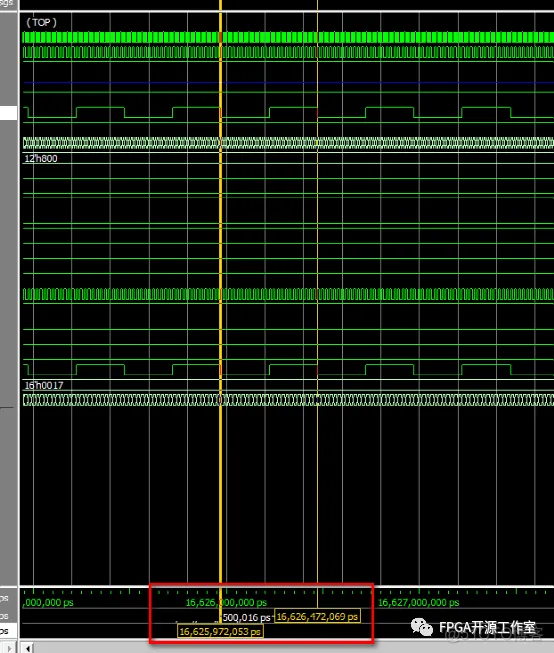Image resolution: width=554 pixels, height=653 pixels.
Task: Click the FPGA开源工作室 watermark text
Action: pos(487,627)
